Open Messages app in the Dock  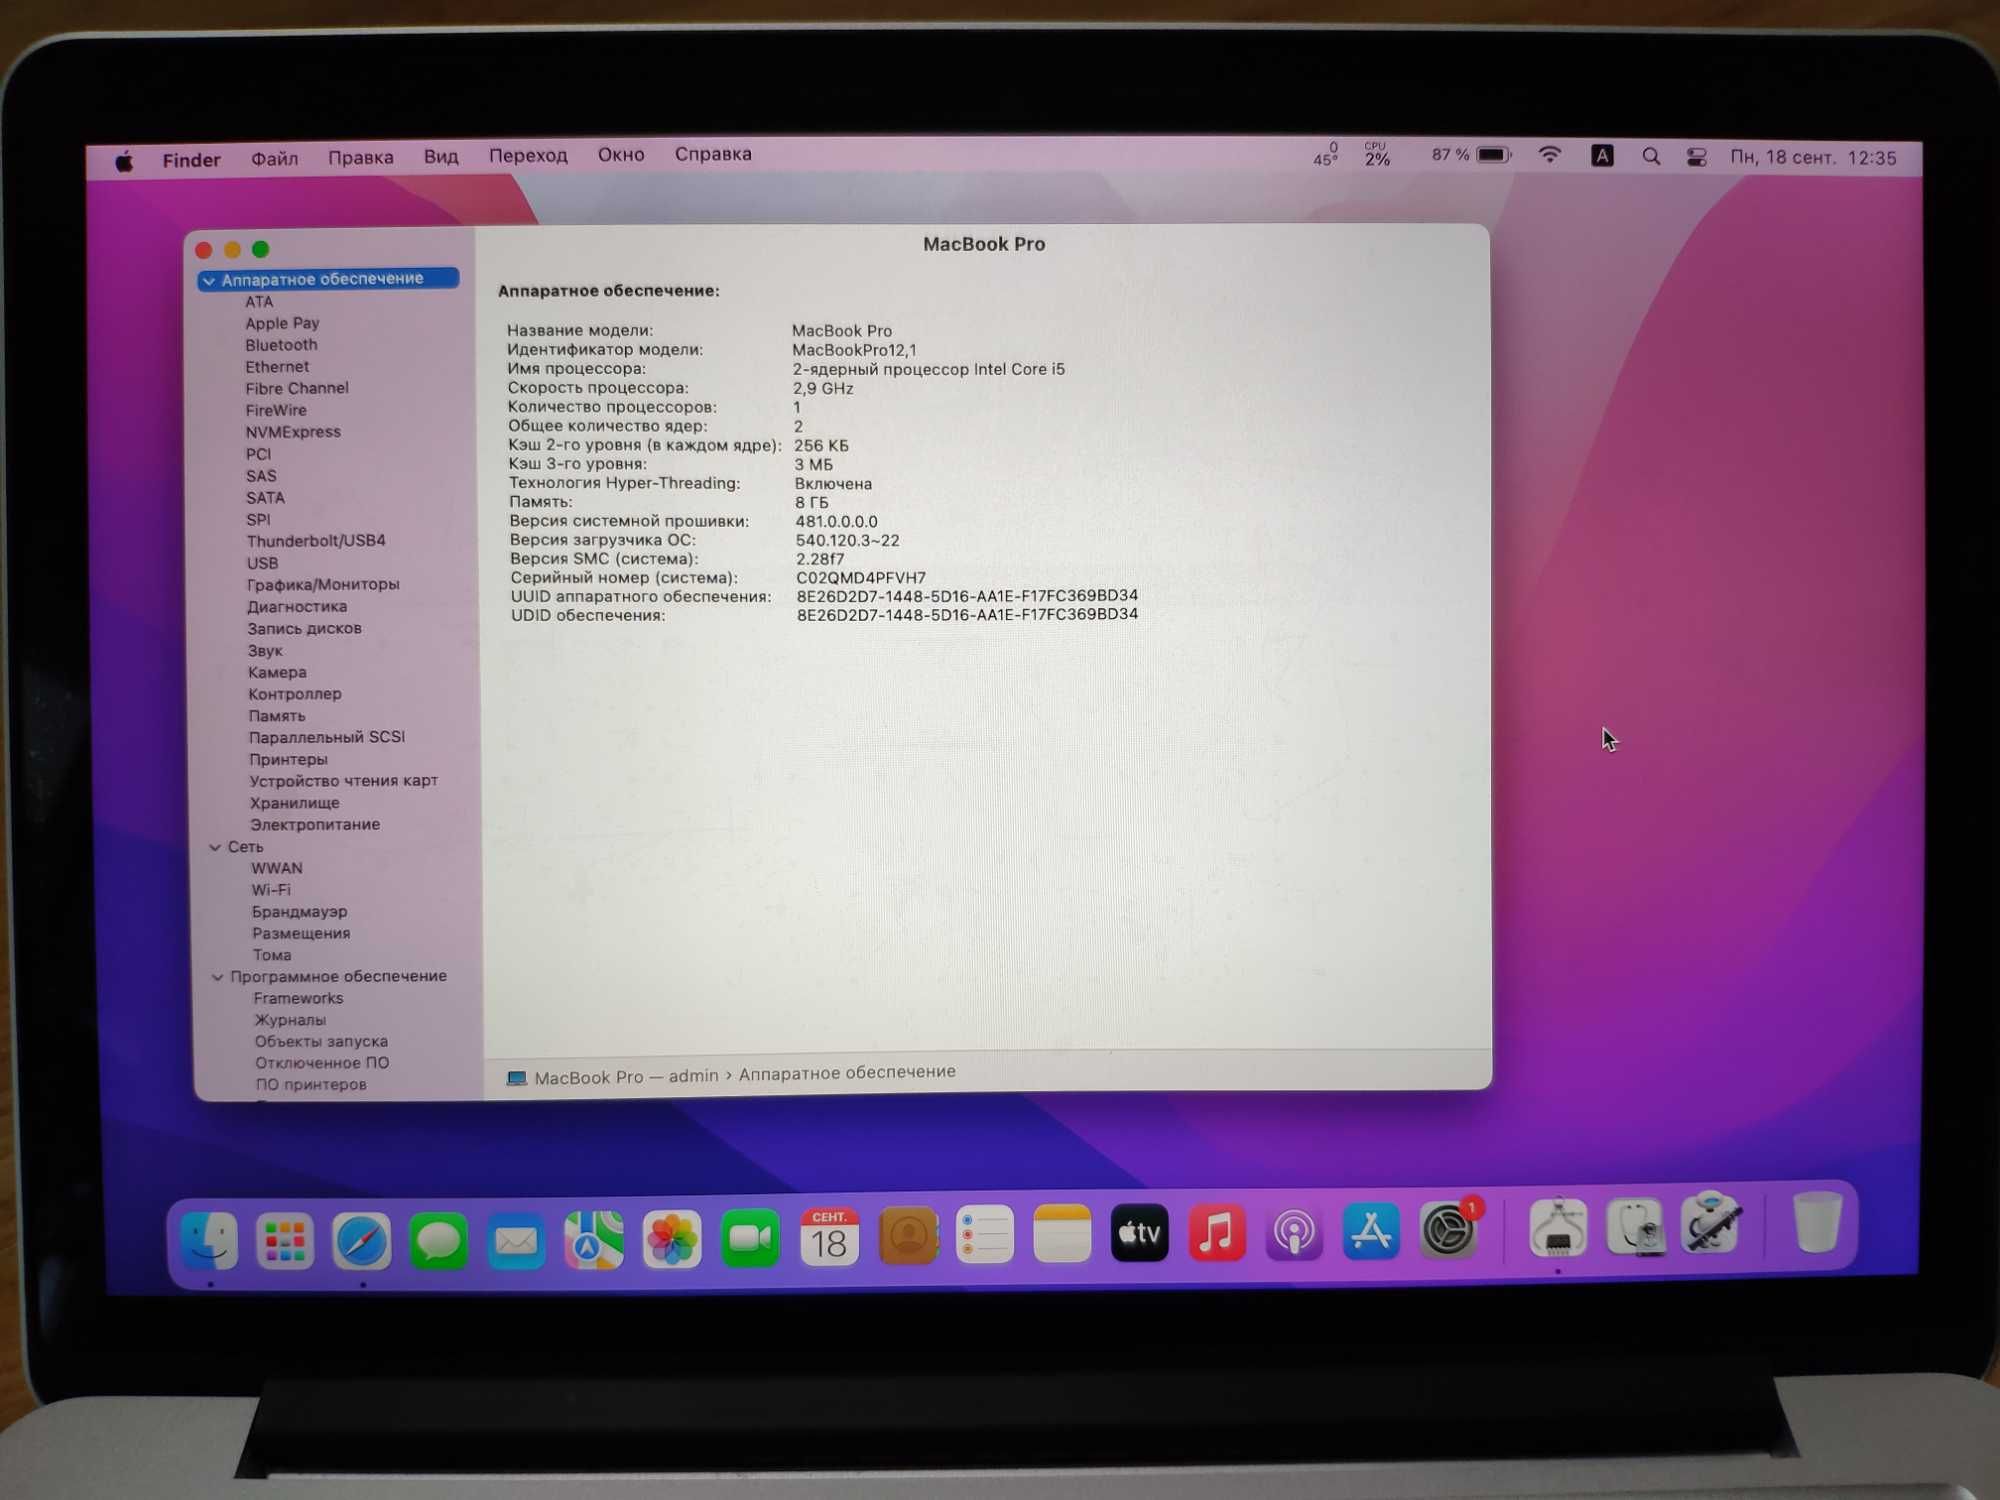[438, 1241]
